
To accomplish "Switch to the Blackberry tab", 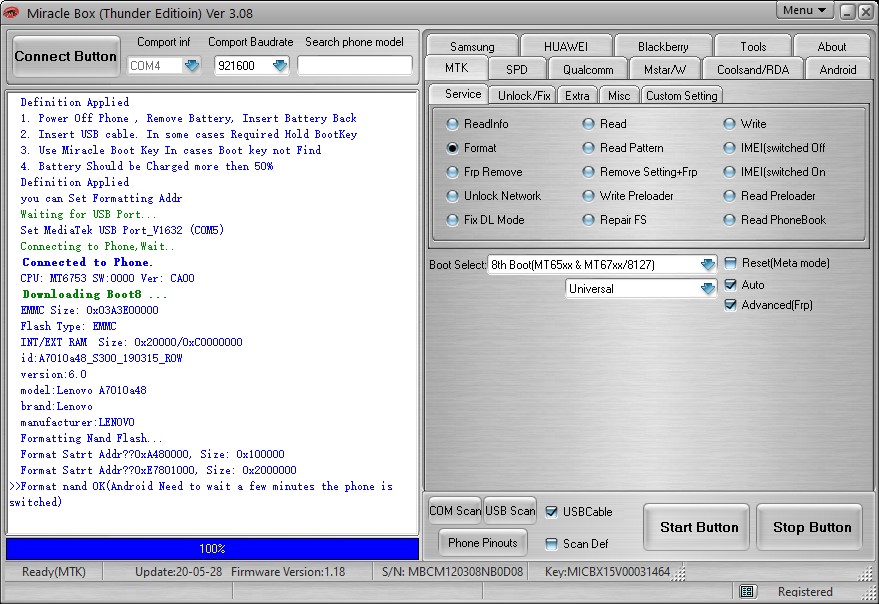I will pyautogui.click(x=663, y=47).
